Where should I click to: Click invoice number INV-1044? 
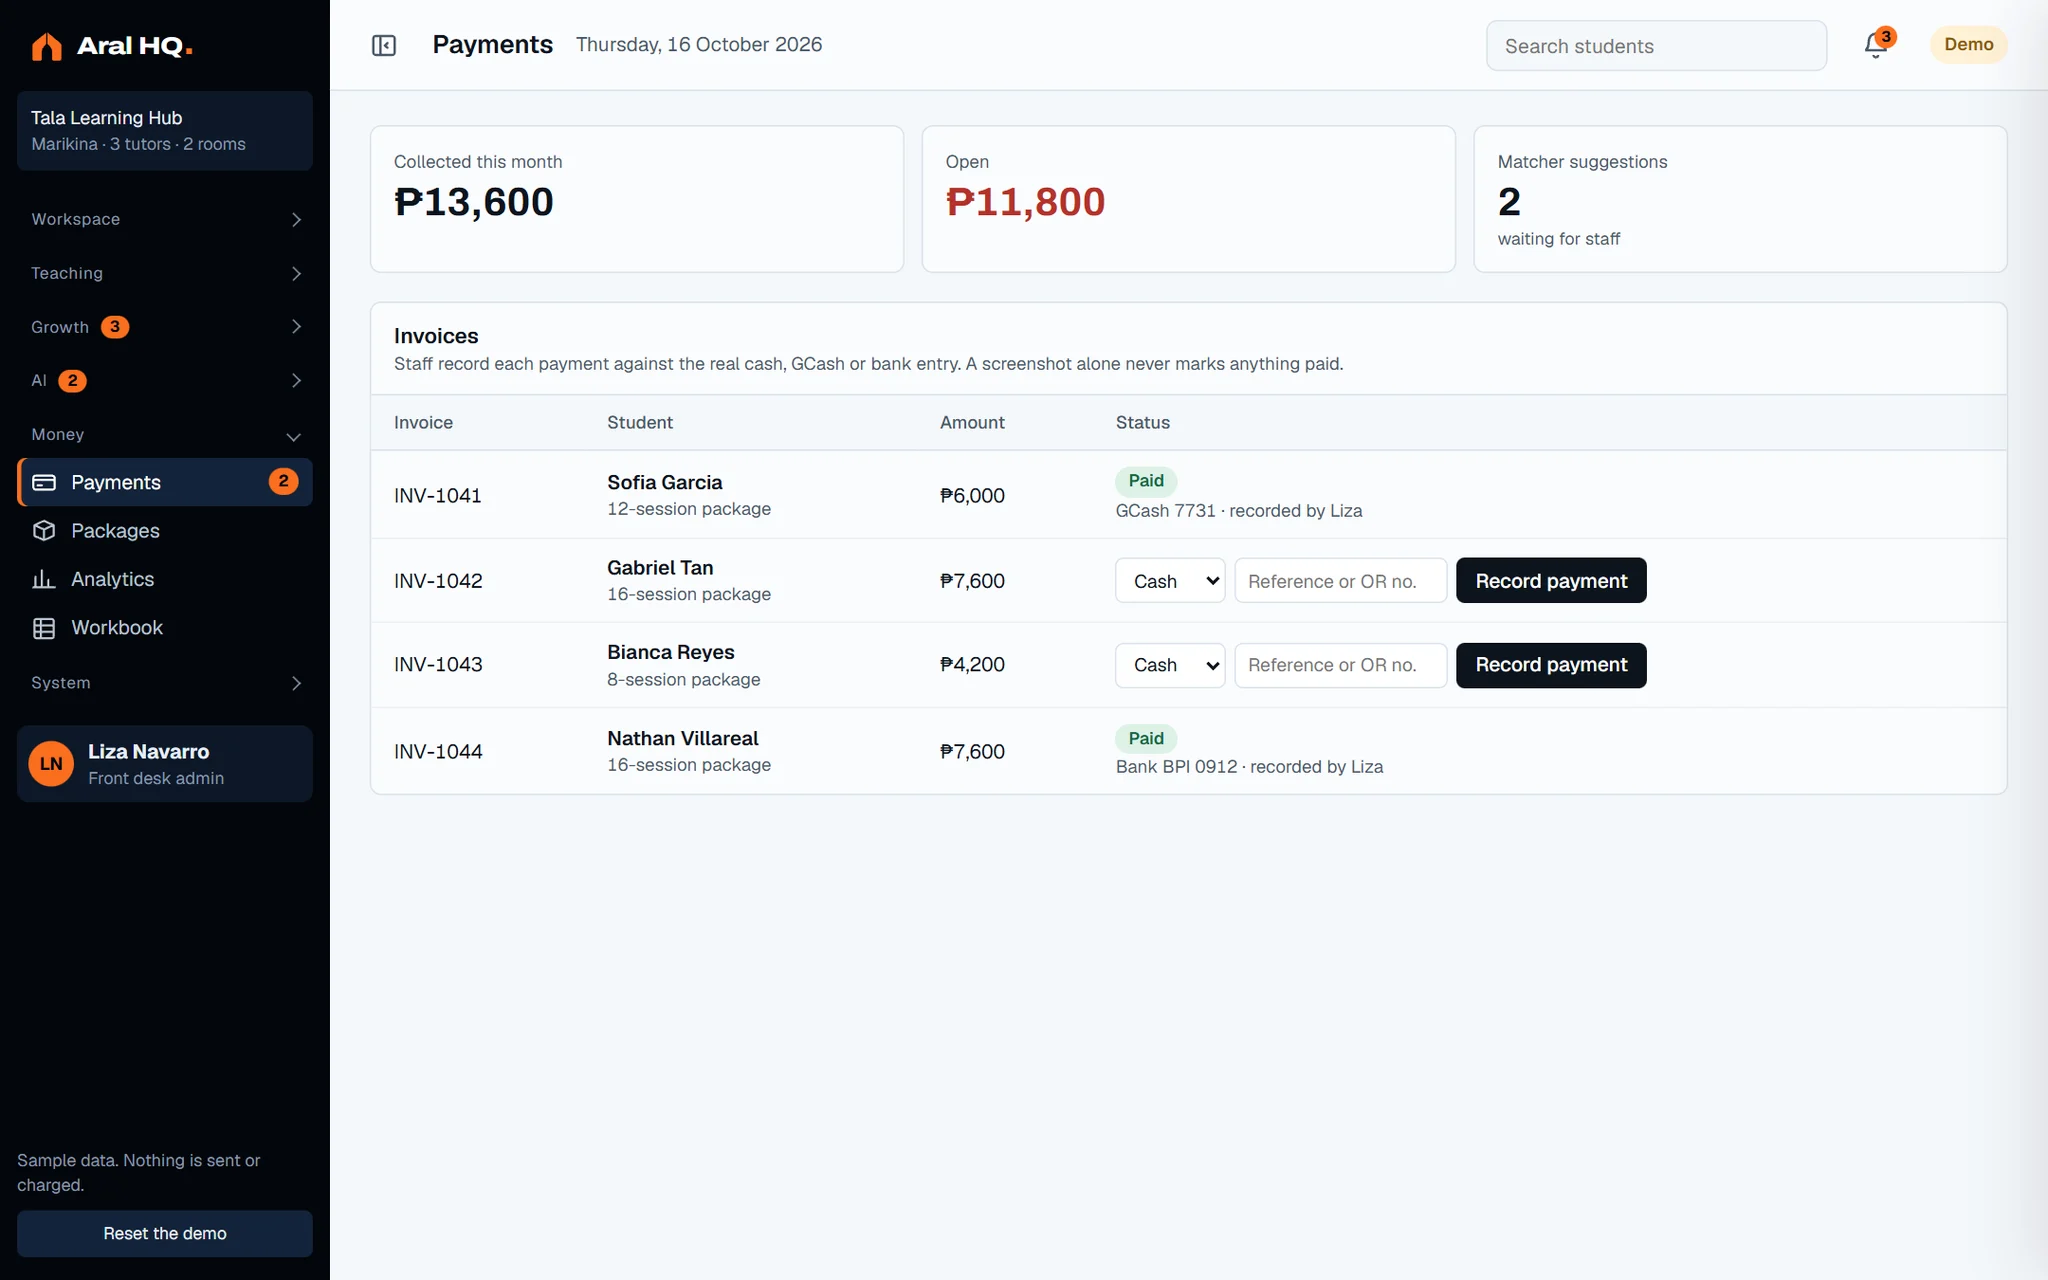(438, 752)
